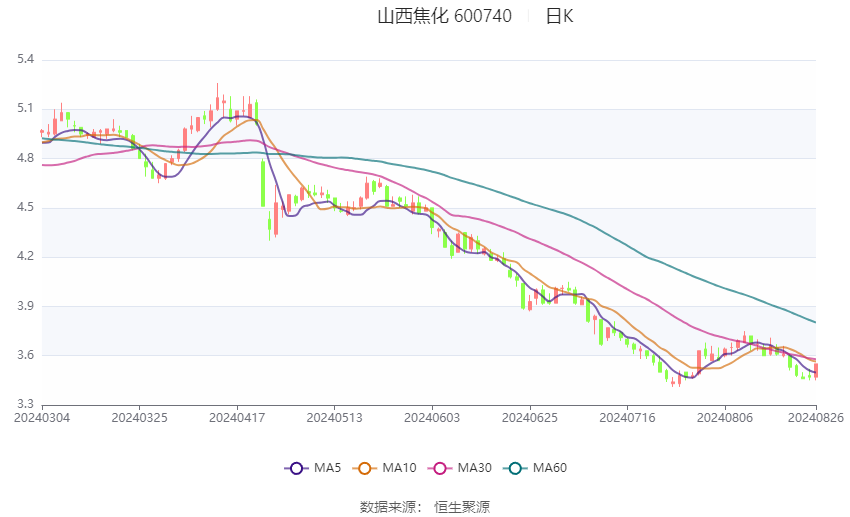Screen dimensions: 850x517
Task: Click the 20240625 date axis label
Action: point(530,418)
